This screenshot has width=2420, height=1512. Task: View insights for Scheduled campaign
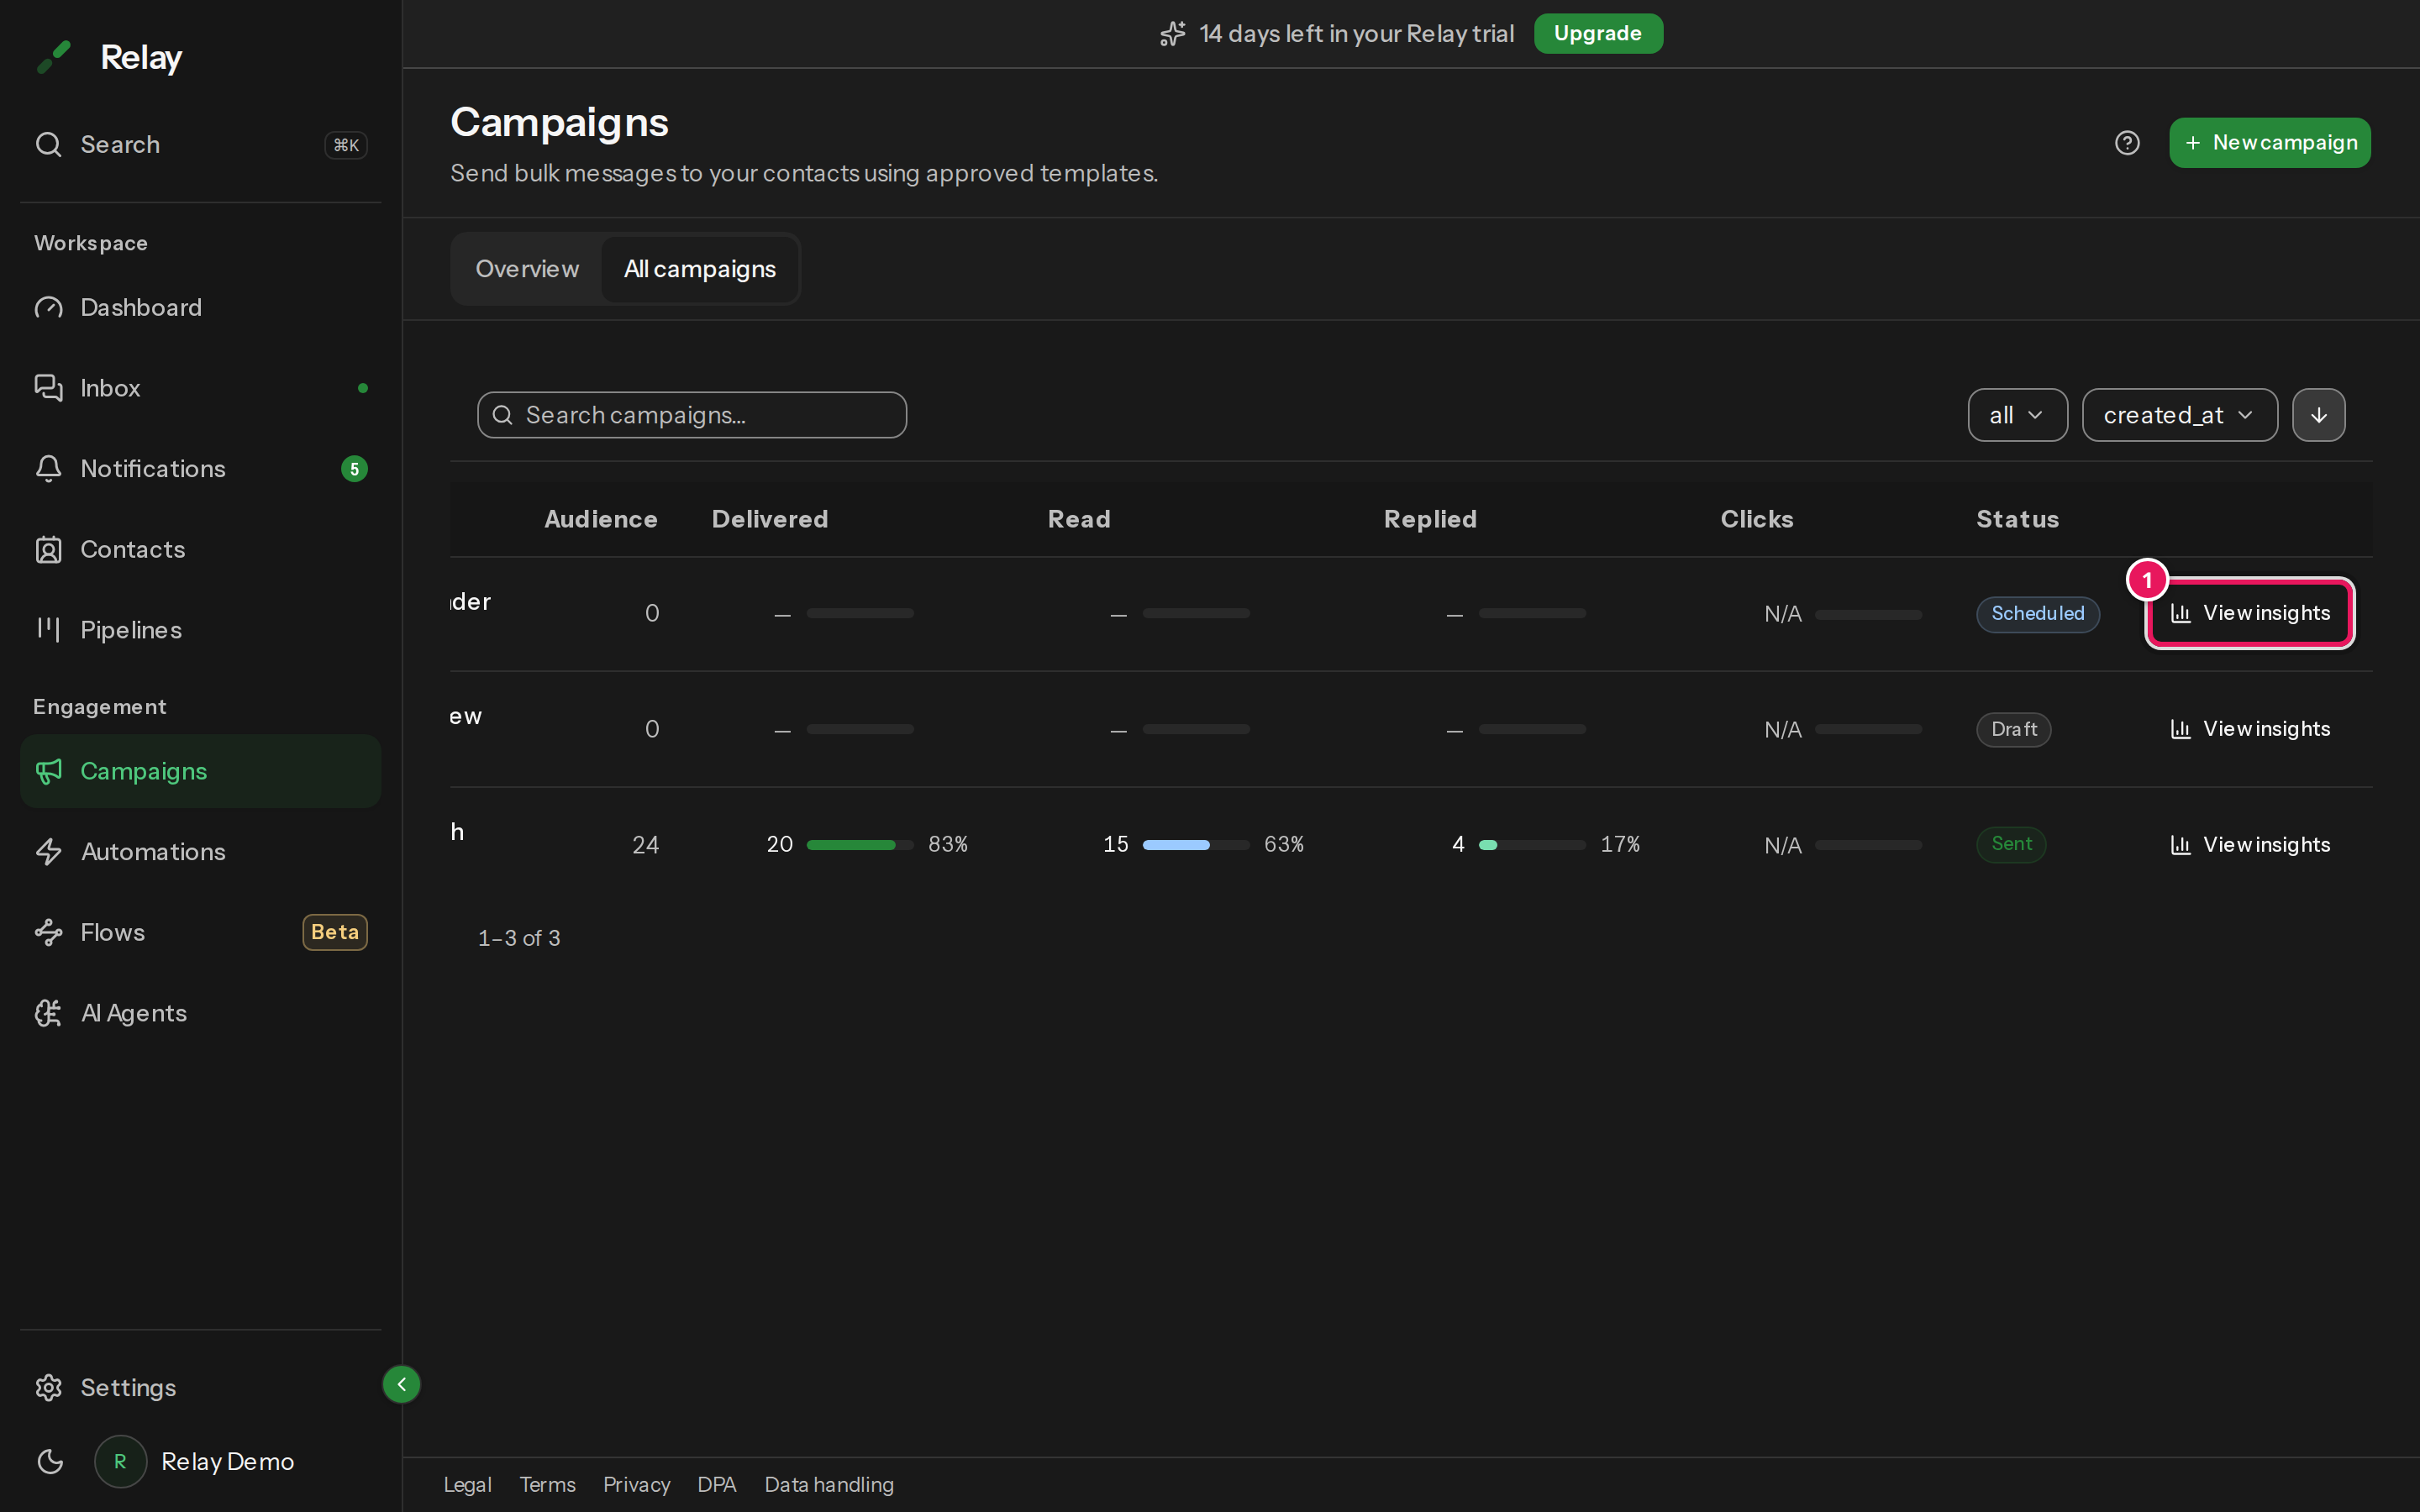pyautogui.click(x=2250, y=613)
